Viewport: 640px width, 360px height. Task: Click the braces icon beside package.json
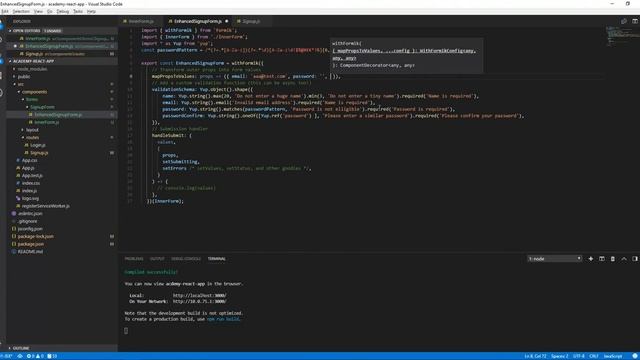14,244
